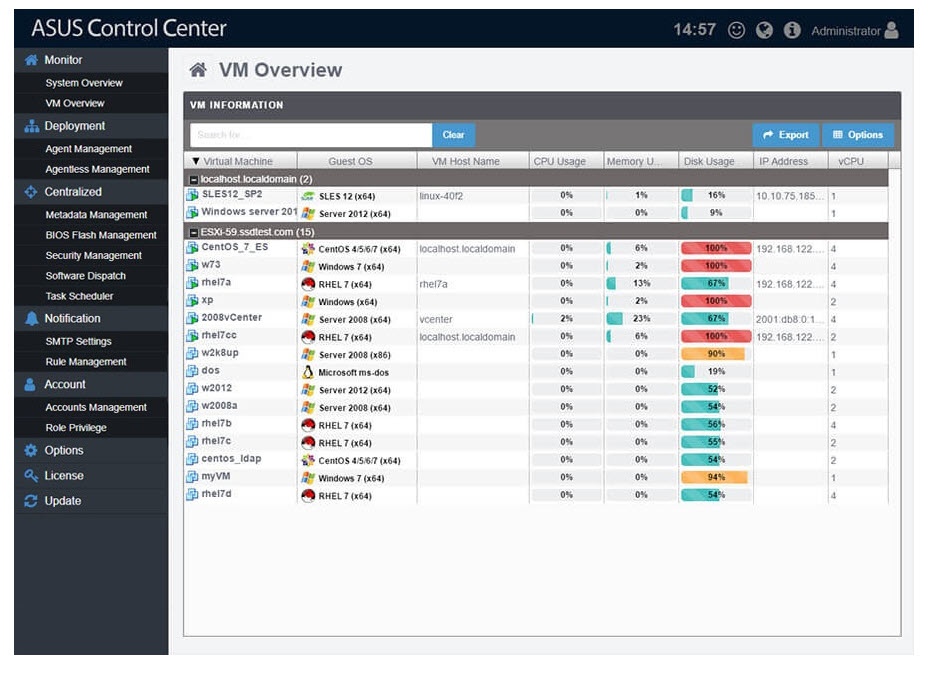
Task: Click the Deployment hierarchy icon
Action: point(31,126)
